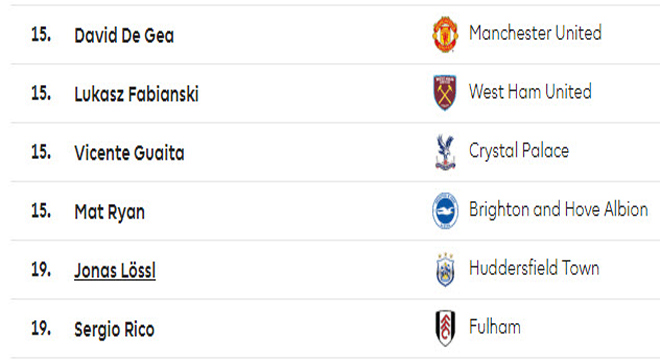Click the Fulham club badge
The width and height of the screenshot is (660, 360).
[445, 328]
